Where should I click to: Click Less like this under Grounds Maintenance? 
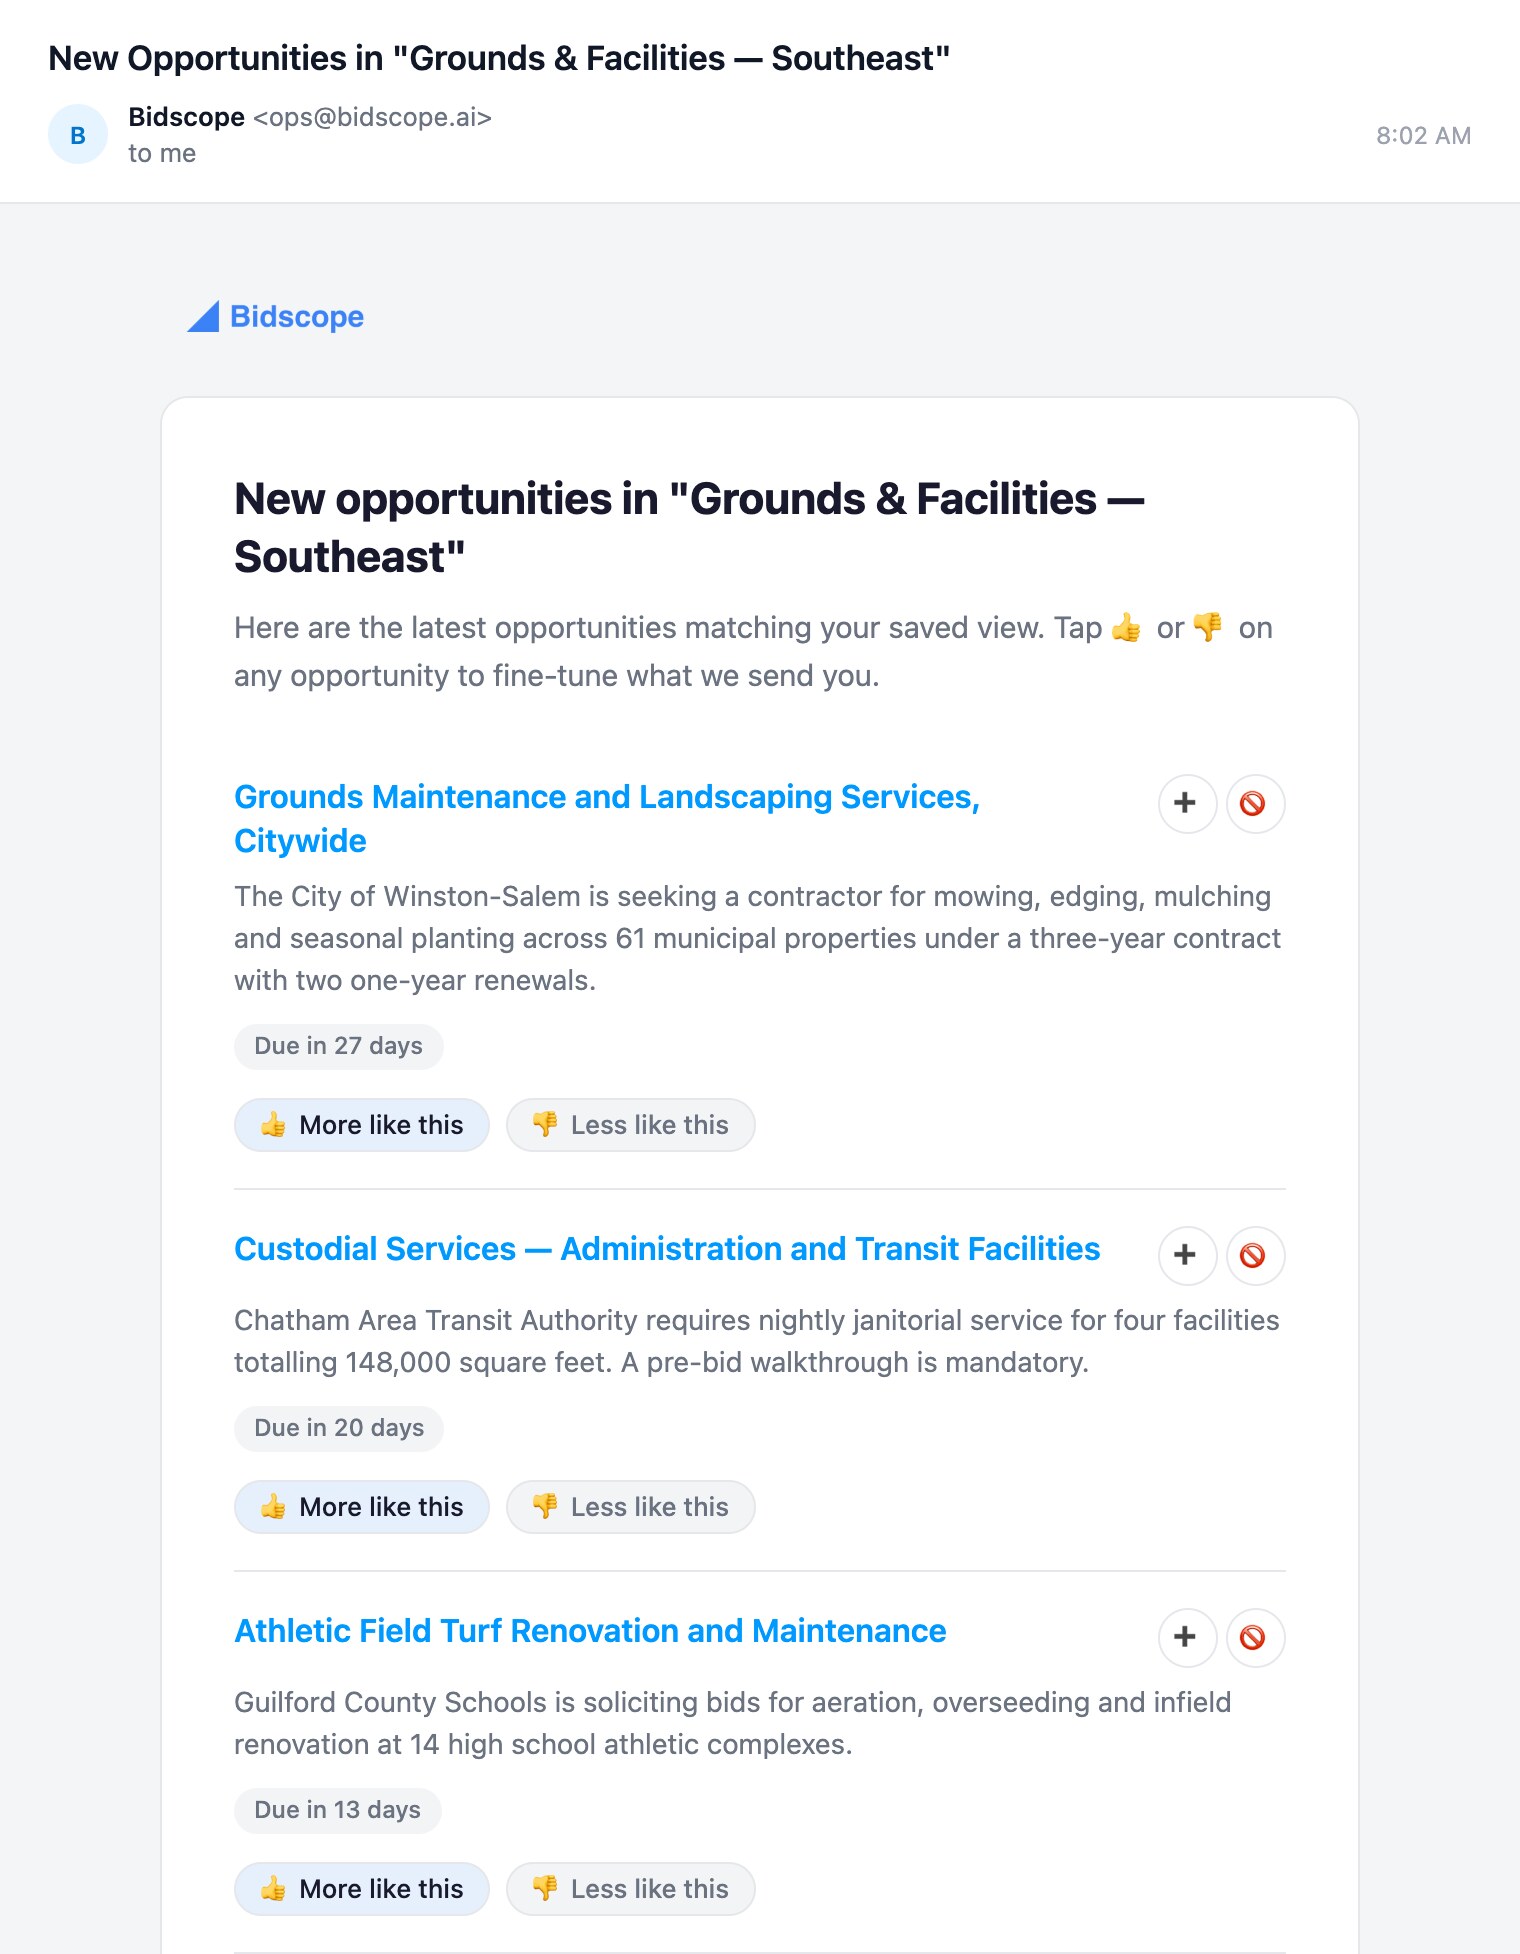pyautogui.click(x=631, y=1125)
